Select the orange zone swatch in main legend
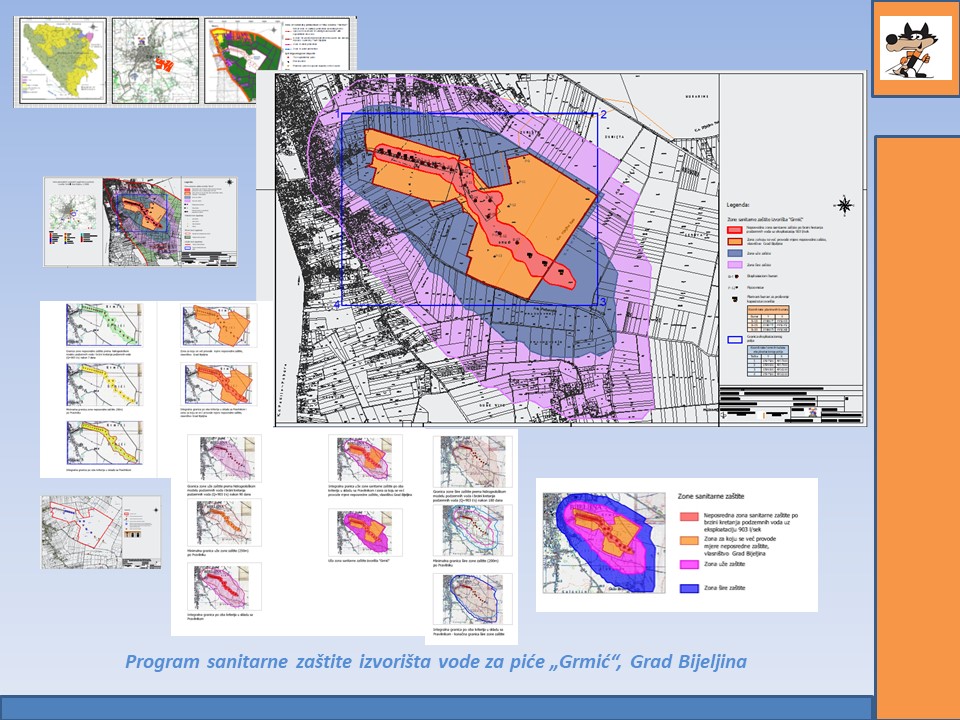The width and height of the screenshot is (960, 720). pos(735,241)
